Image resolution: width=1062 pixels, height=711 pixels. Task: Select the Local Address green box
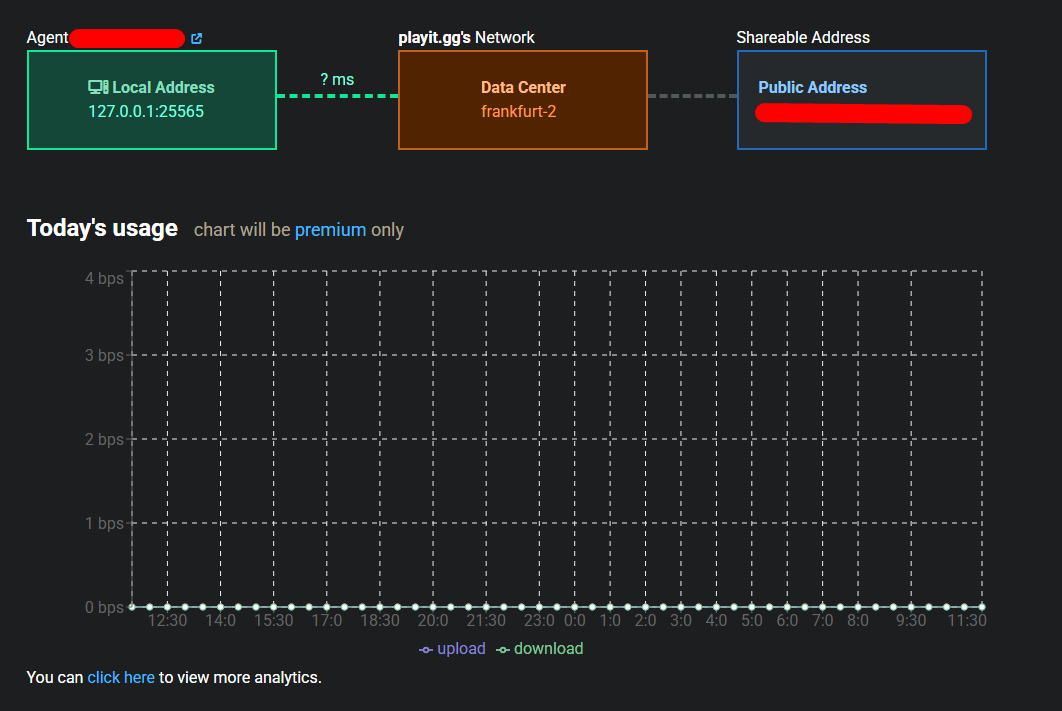coord(152,100)
